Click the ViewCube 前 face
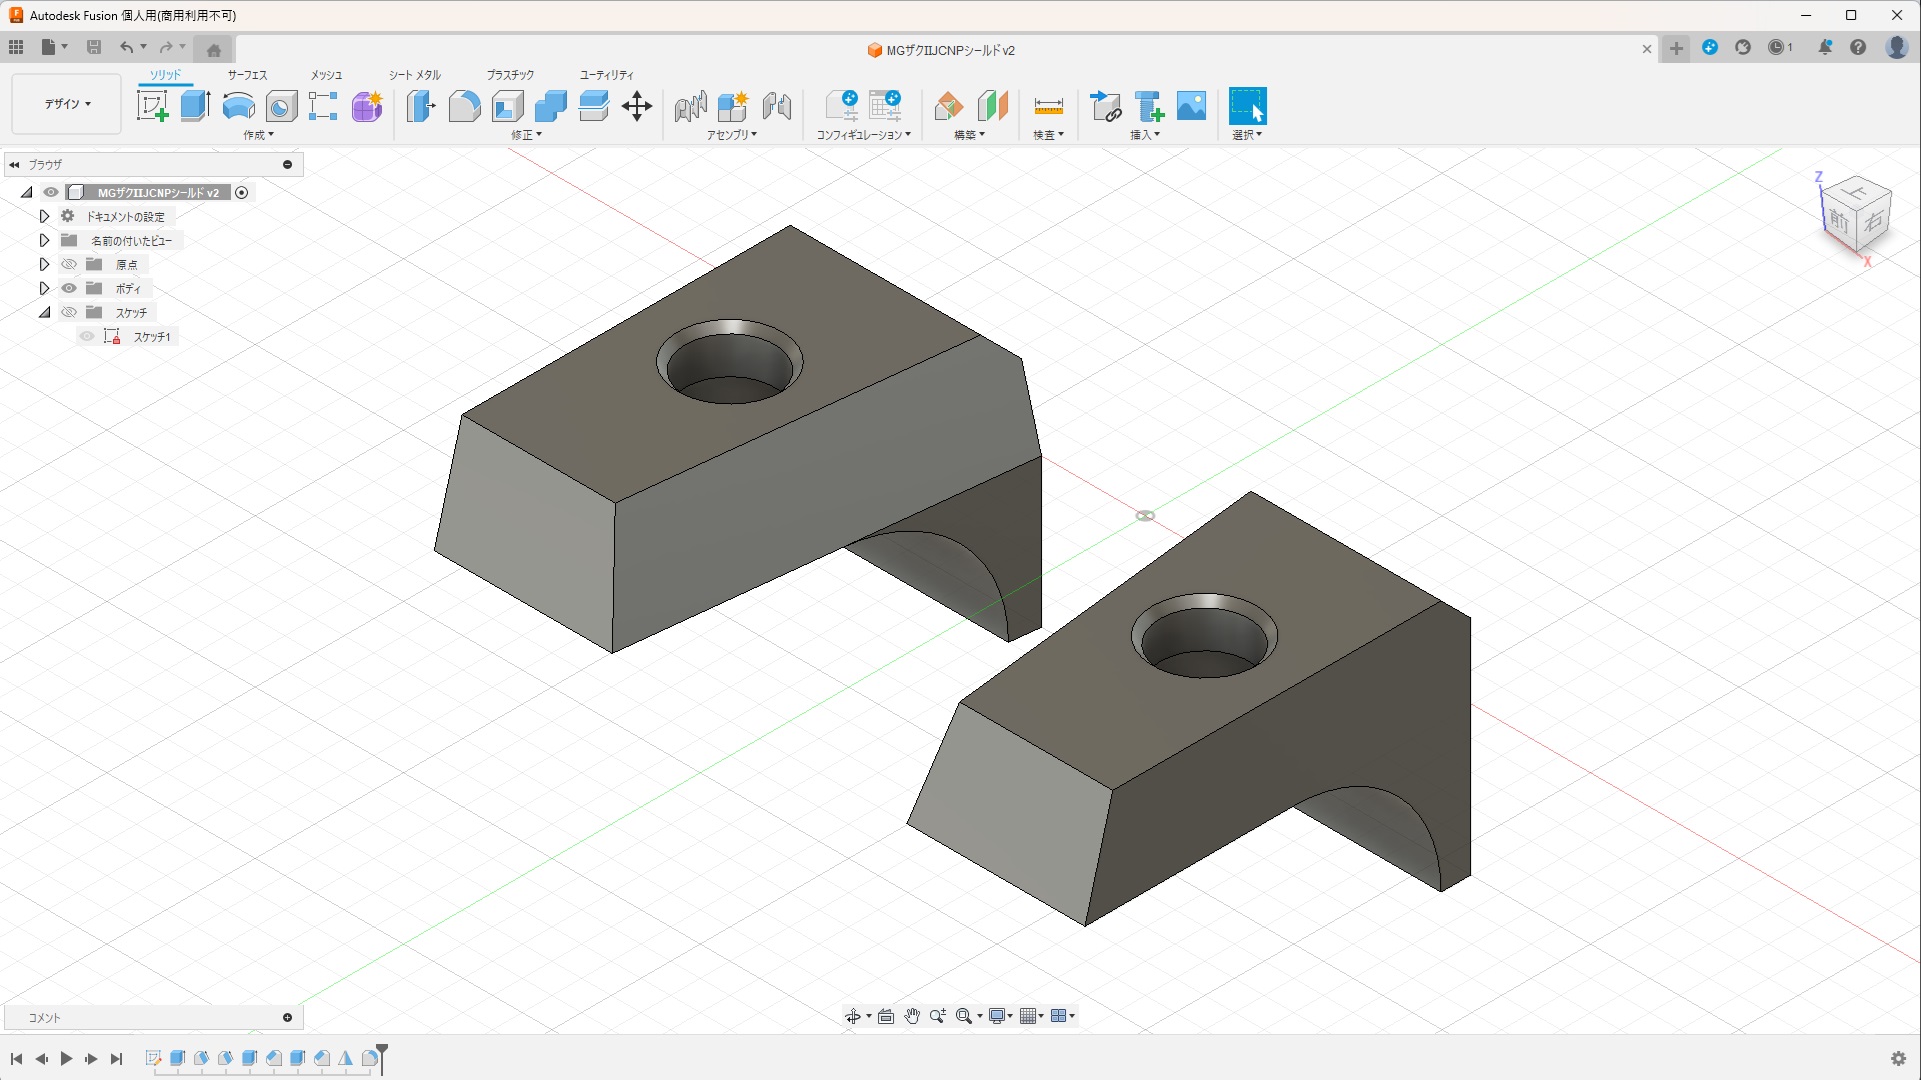The height and width of the screenshot is (1080, 1921). [x=1839, y=222]
